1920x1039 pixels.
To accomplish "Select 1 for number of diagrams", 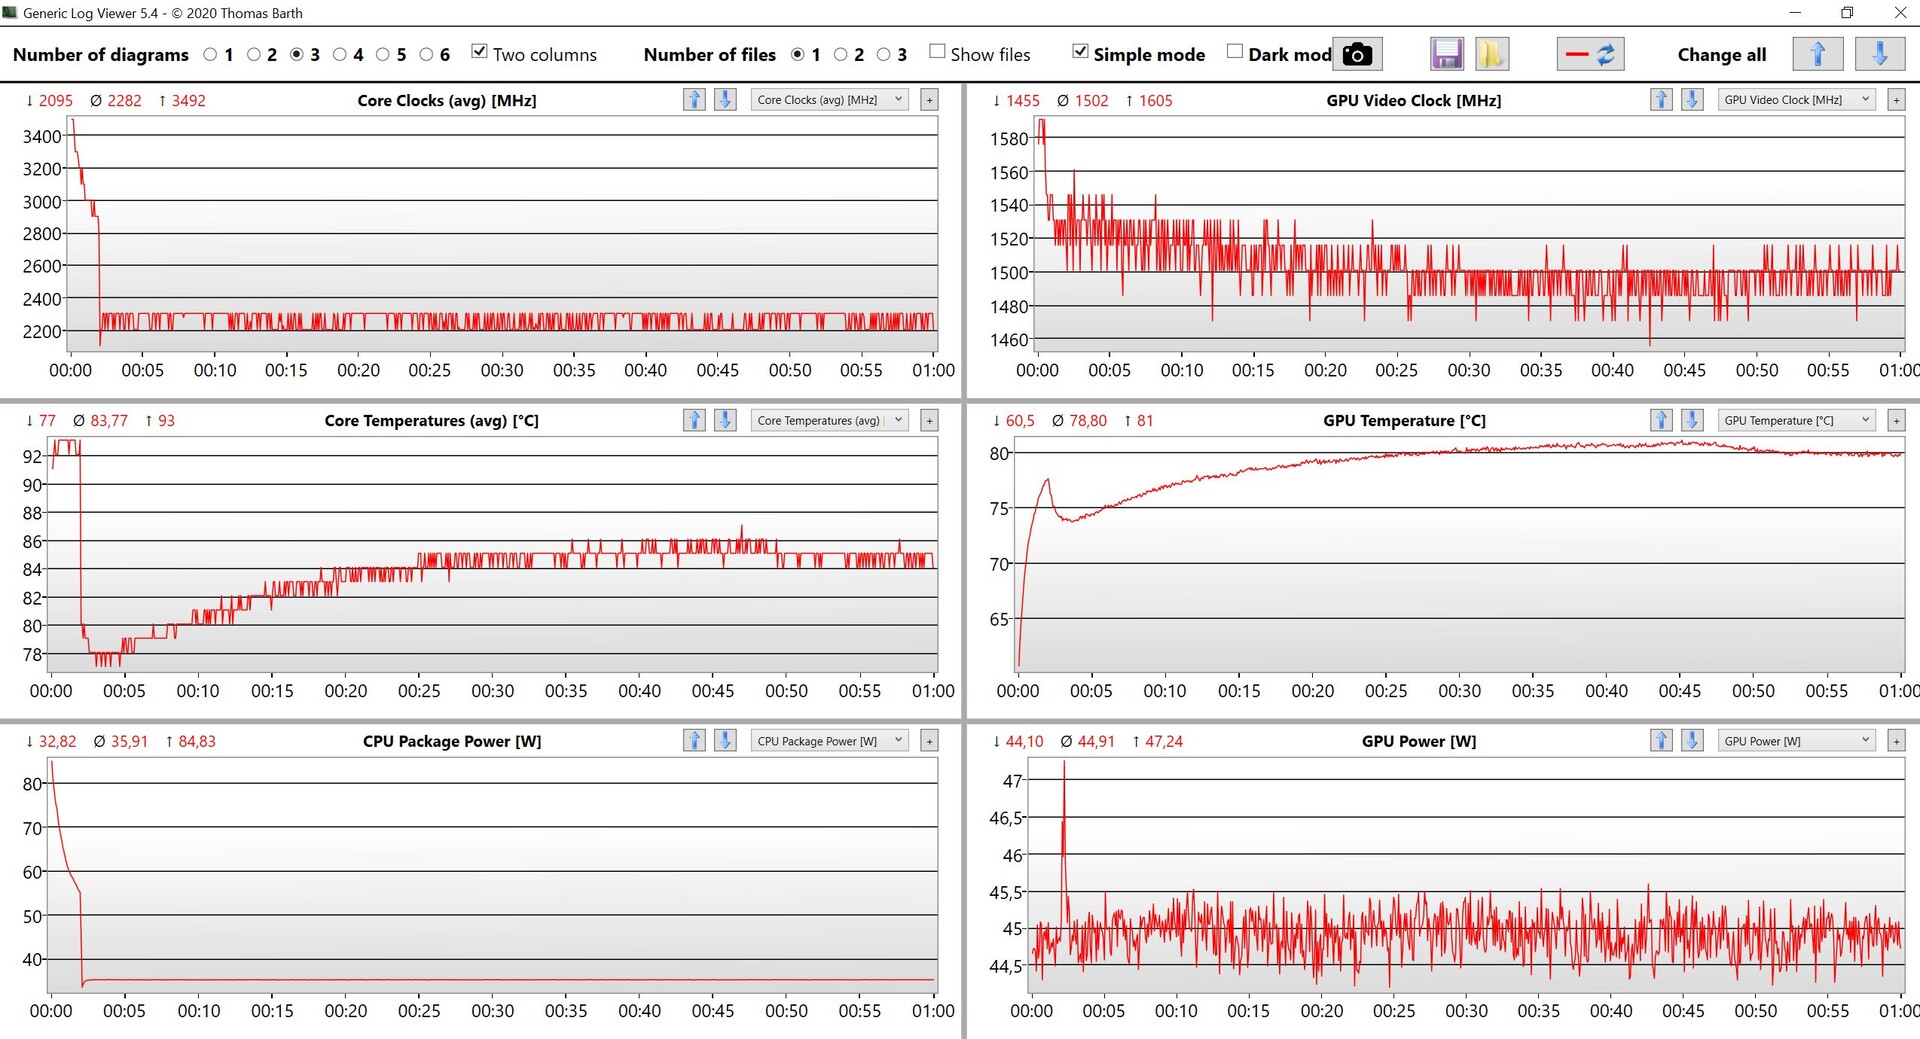I will [x=210, y=54].
